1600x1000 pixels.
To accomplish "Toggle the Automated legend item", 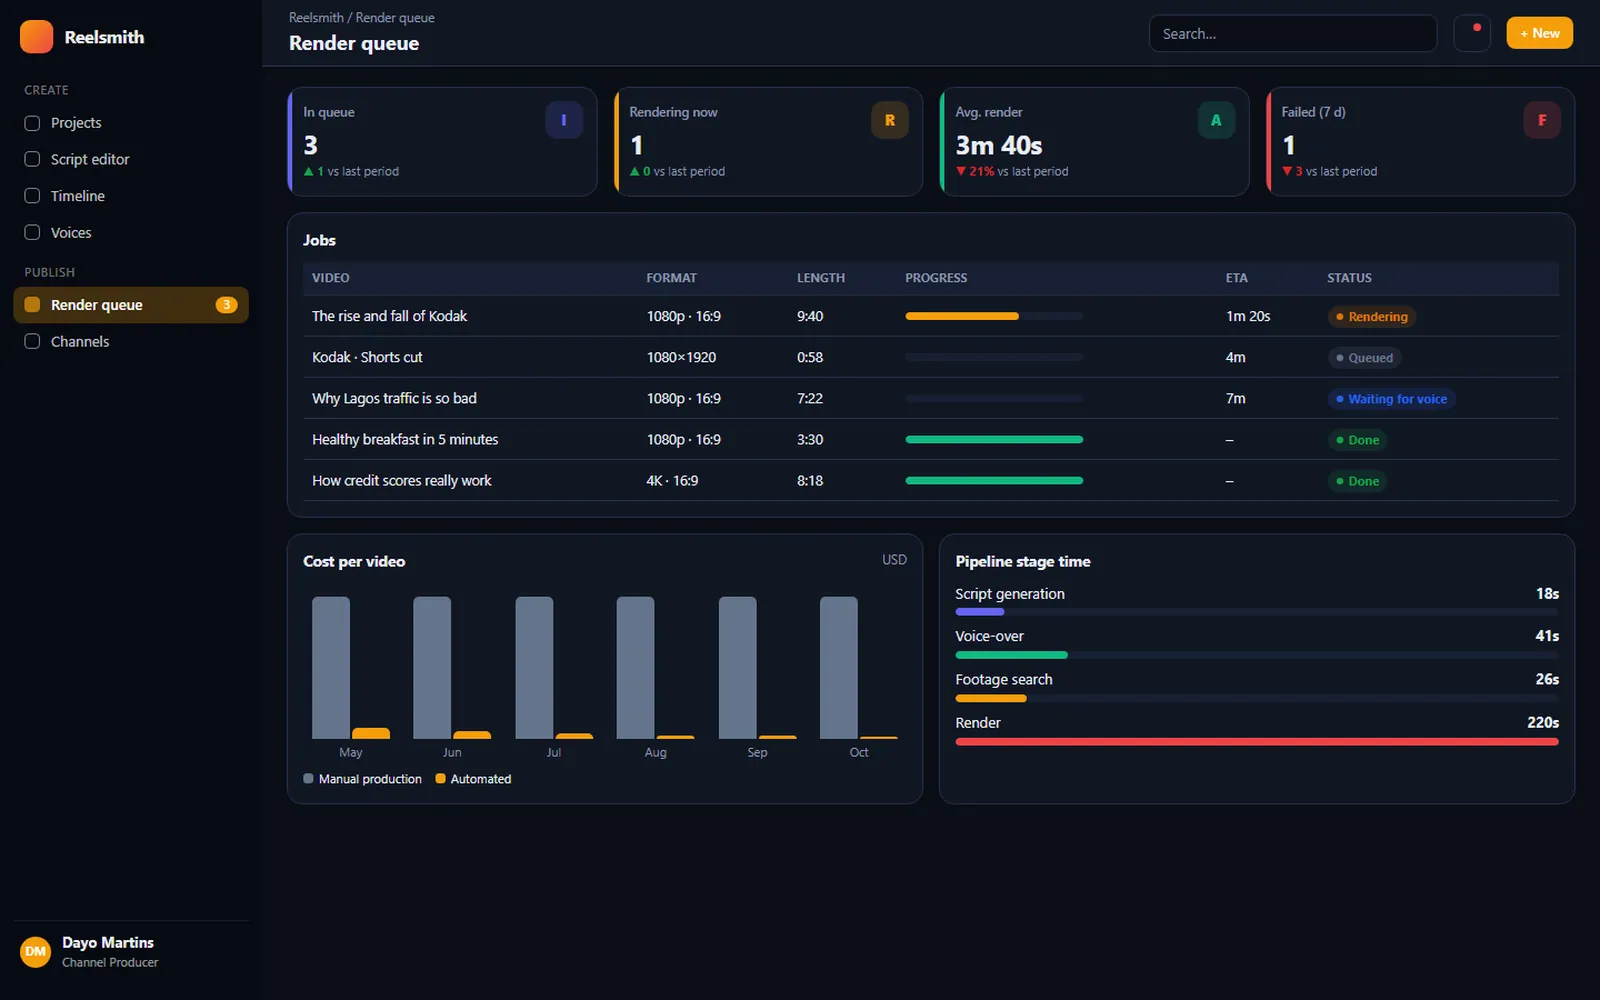I will 473,779.
